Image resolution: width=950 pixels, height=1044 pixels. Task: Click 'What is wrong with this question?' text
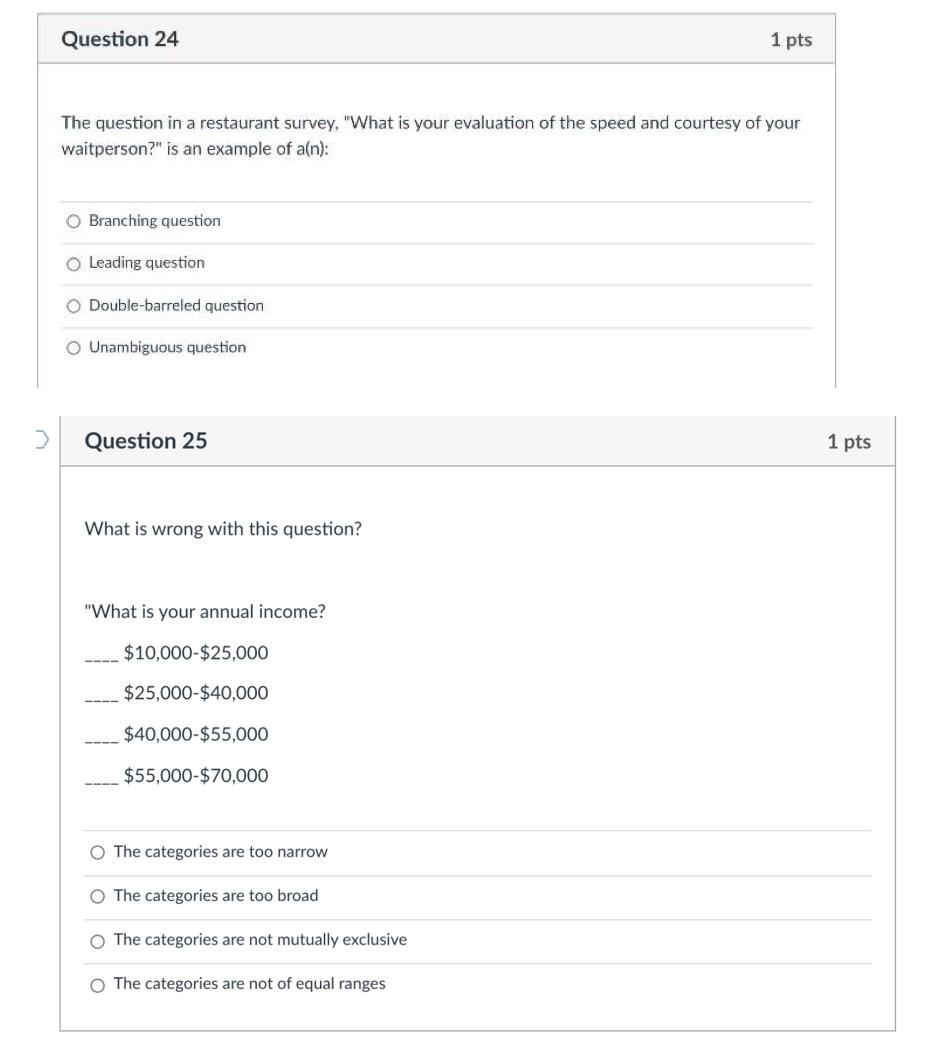(222, 528)
